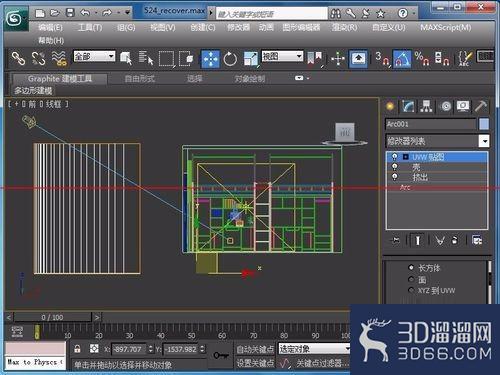Screen dimensions: 500x375
Task: Activate the Select Object cube-cursor tool
Action: point(126,59)
